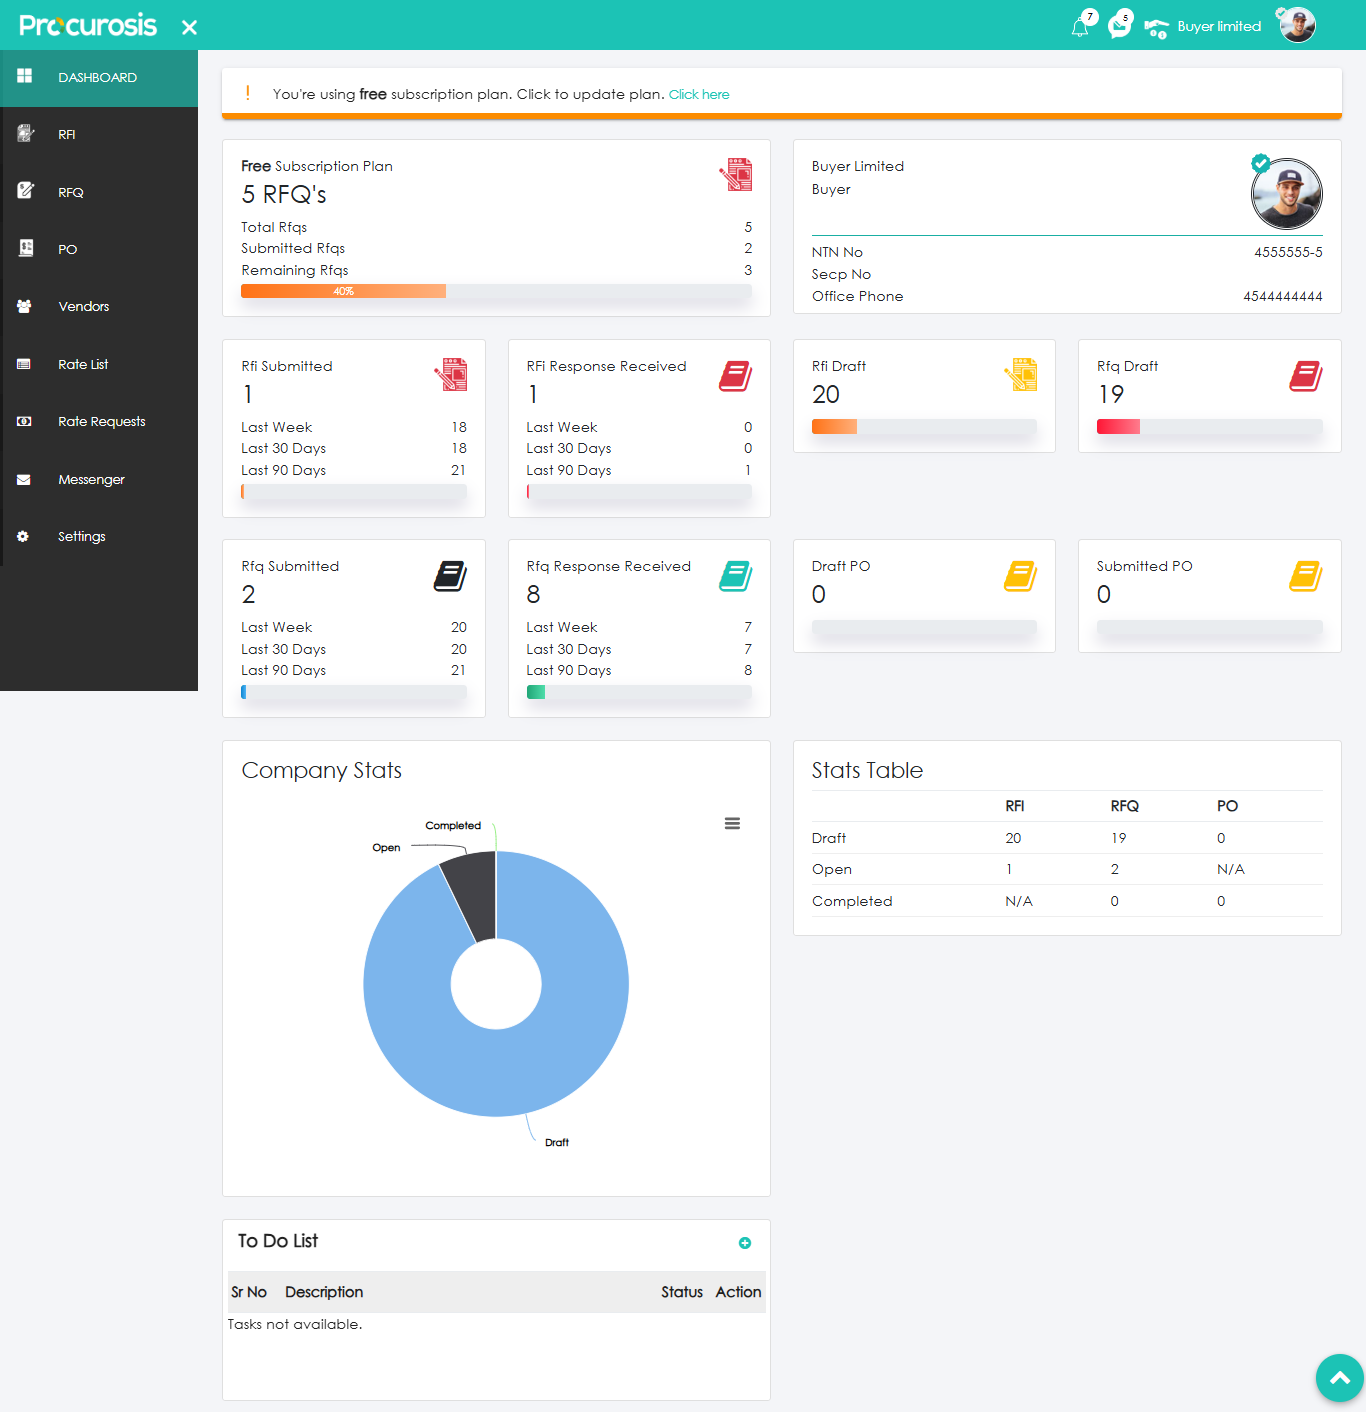Click the Rfq Submitted black book icon
Image resolution: width=1366 pixels, height=1412 pixels.
pyautogui.click(x=450, y=576)
